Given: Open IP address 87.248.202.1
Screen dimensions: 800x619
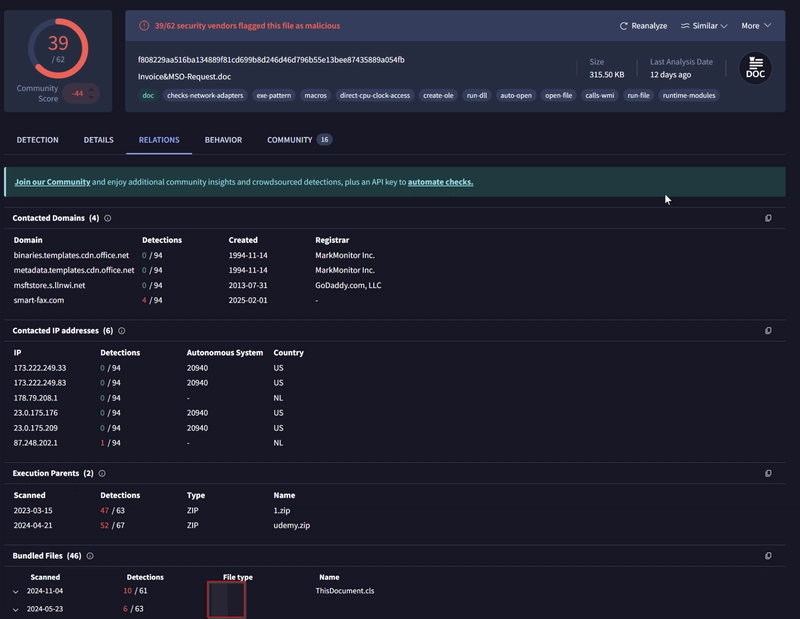Looking at the screenshot, I should 36,443.
